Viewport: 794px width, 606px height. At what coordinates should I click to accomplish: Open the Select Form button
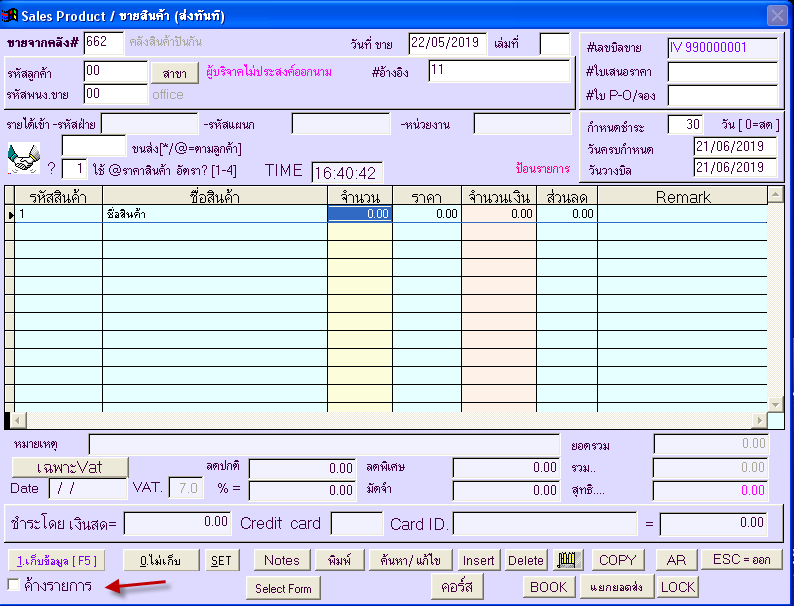(x=283, y=588)
